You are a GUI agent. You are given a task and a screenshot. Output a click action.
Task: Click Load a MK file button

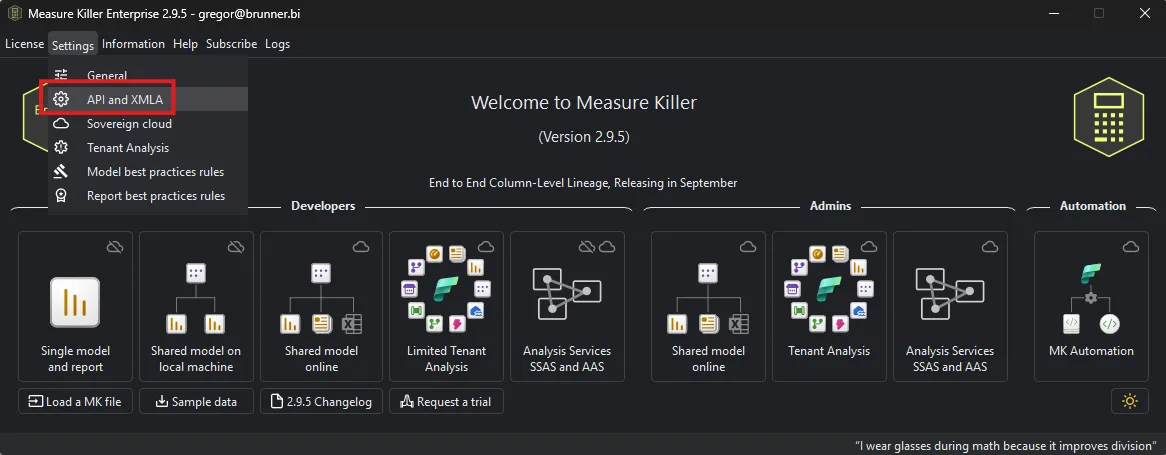tap(75, 401)
